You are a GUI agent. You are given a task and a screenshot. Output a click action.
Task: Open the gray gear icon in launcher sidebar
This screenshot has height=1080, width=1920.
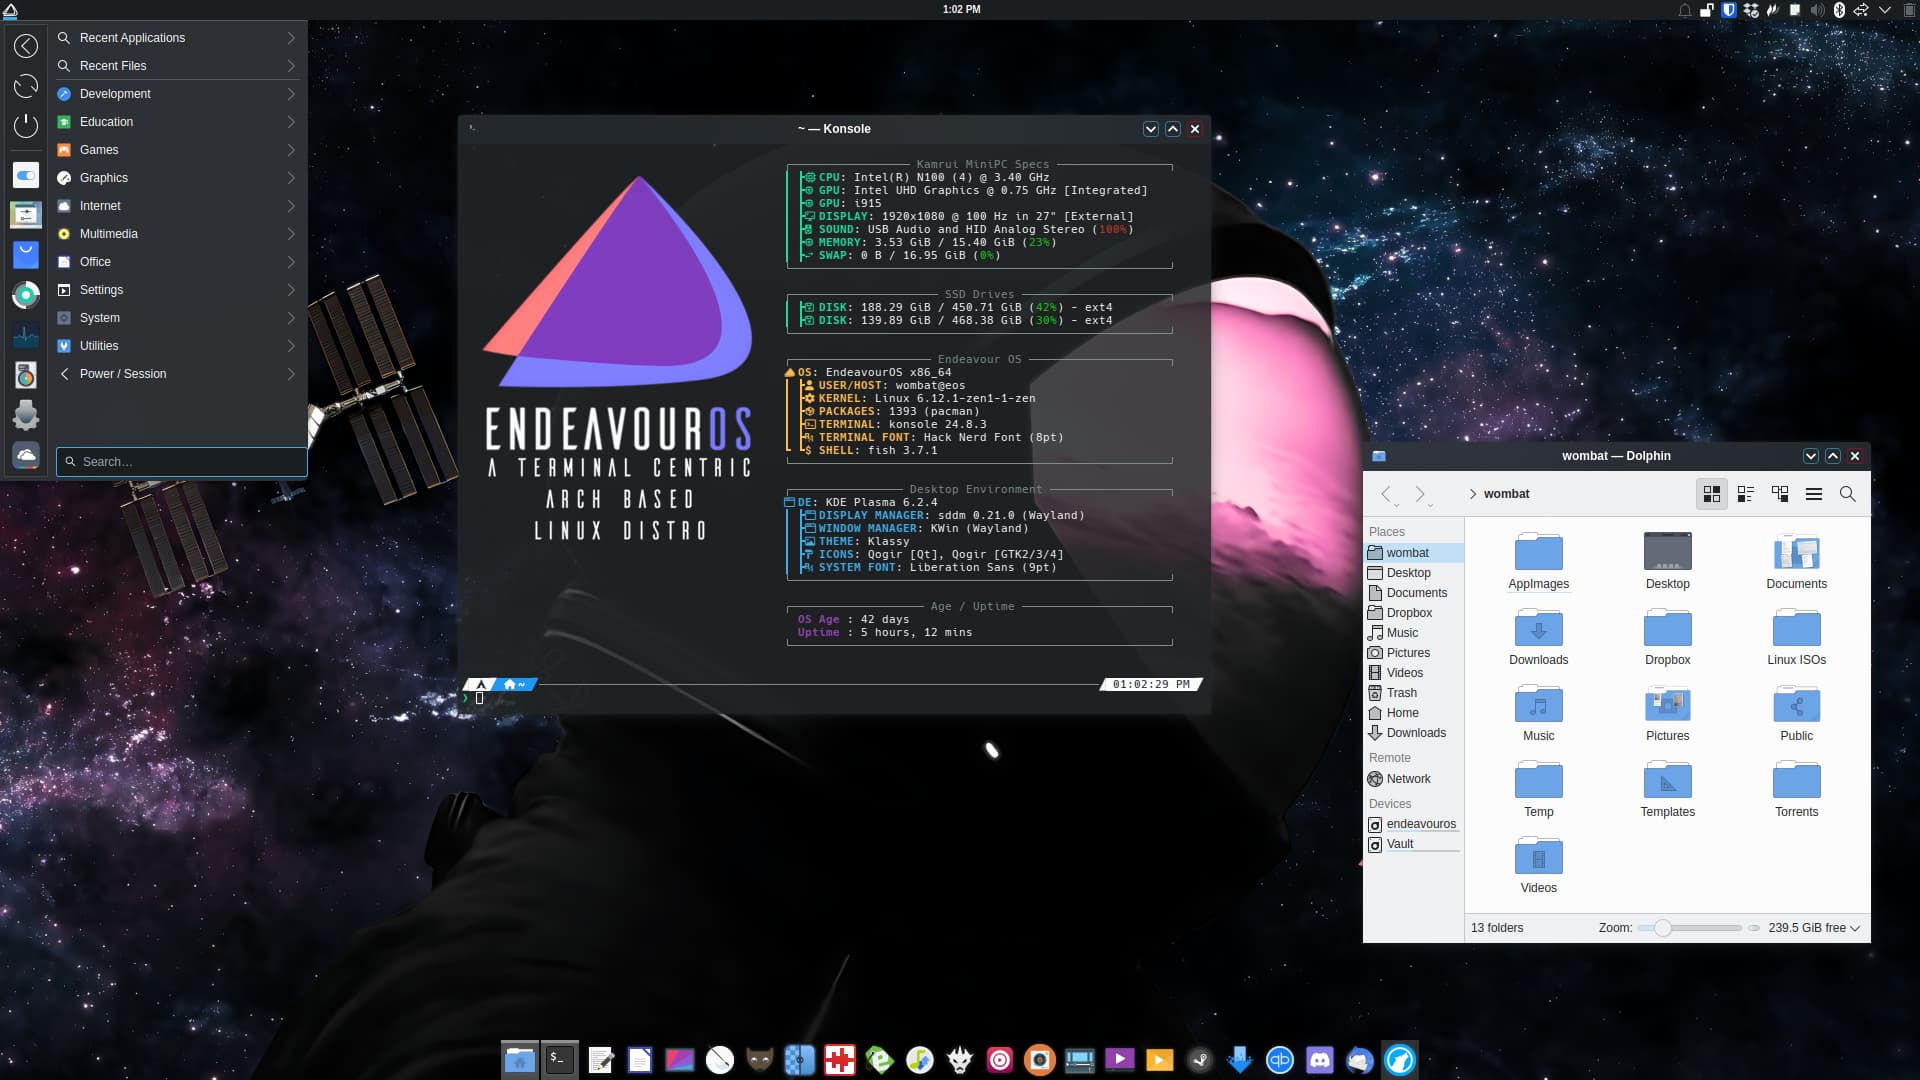pyautogui.click(x=26, y=415)
